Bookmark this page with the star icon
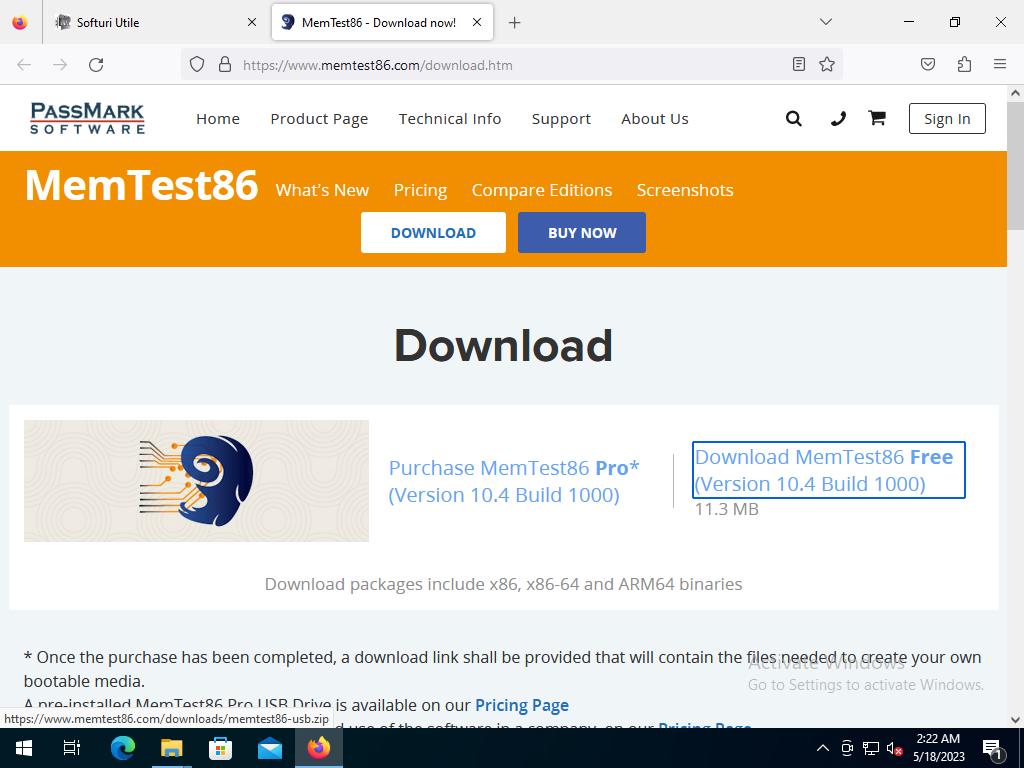This screenshot has width=1024, height=768. (827, 64)
